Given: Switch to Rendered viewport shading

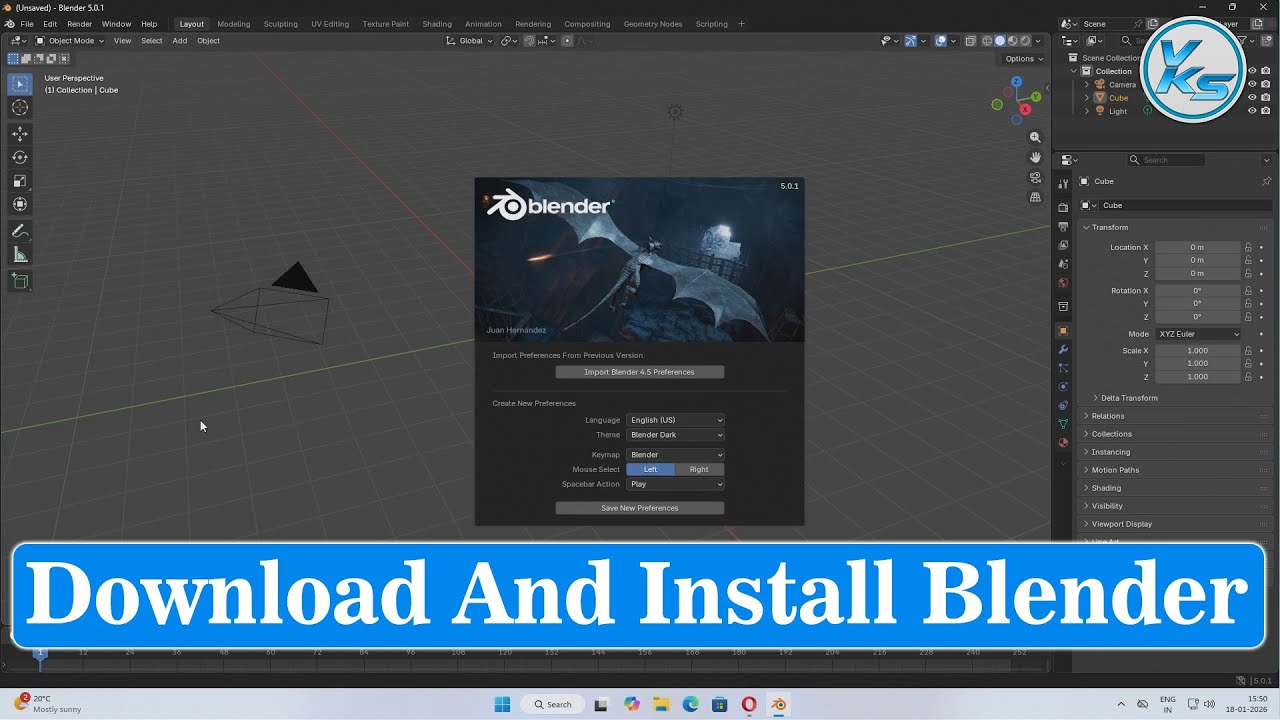Looking at the screenshot, I should tap(1024, 41).
